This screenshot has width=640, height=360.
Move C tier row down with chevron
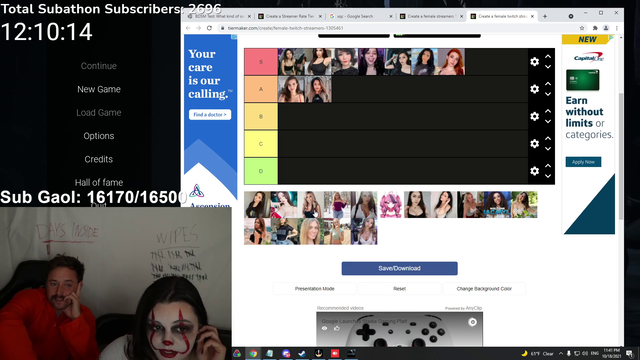pos(548,149)
